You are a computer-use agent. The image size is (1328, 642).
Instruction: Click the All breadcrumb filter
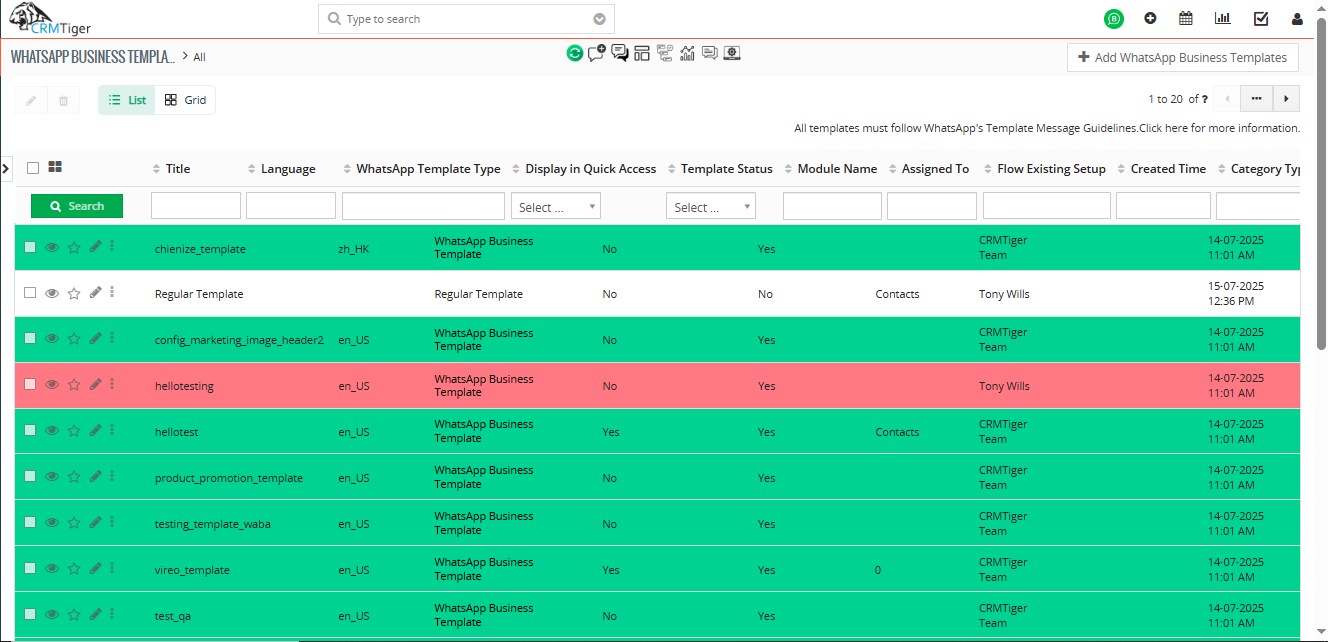click(x=200, y=57)
